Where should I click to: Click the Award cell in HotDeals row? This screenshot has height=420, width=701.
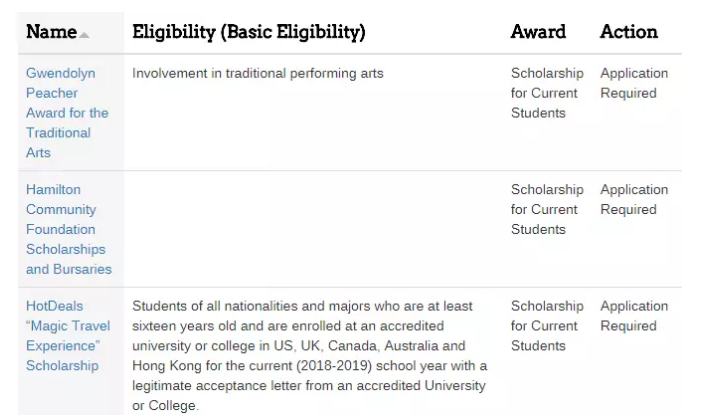[546, 326]
